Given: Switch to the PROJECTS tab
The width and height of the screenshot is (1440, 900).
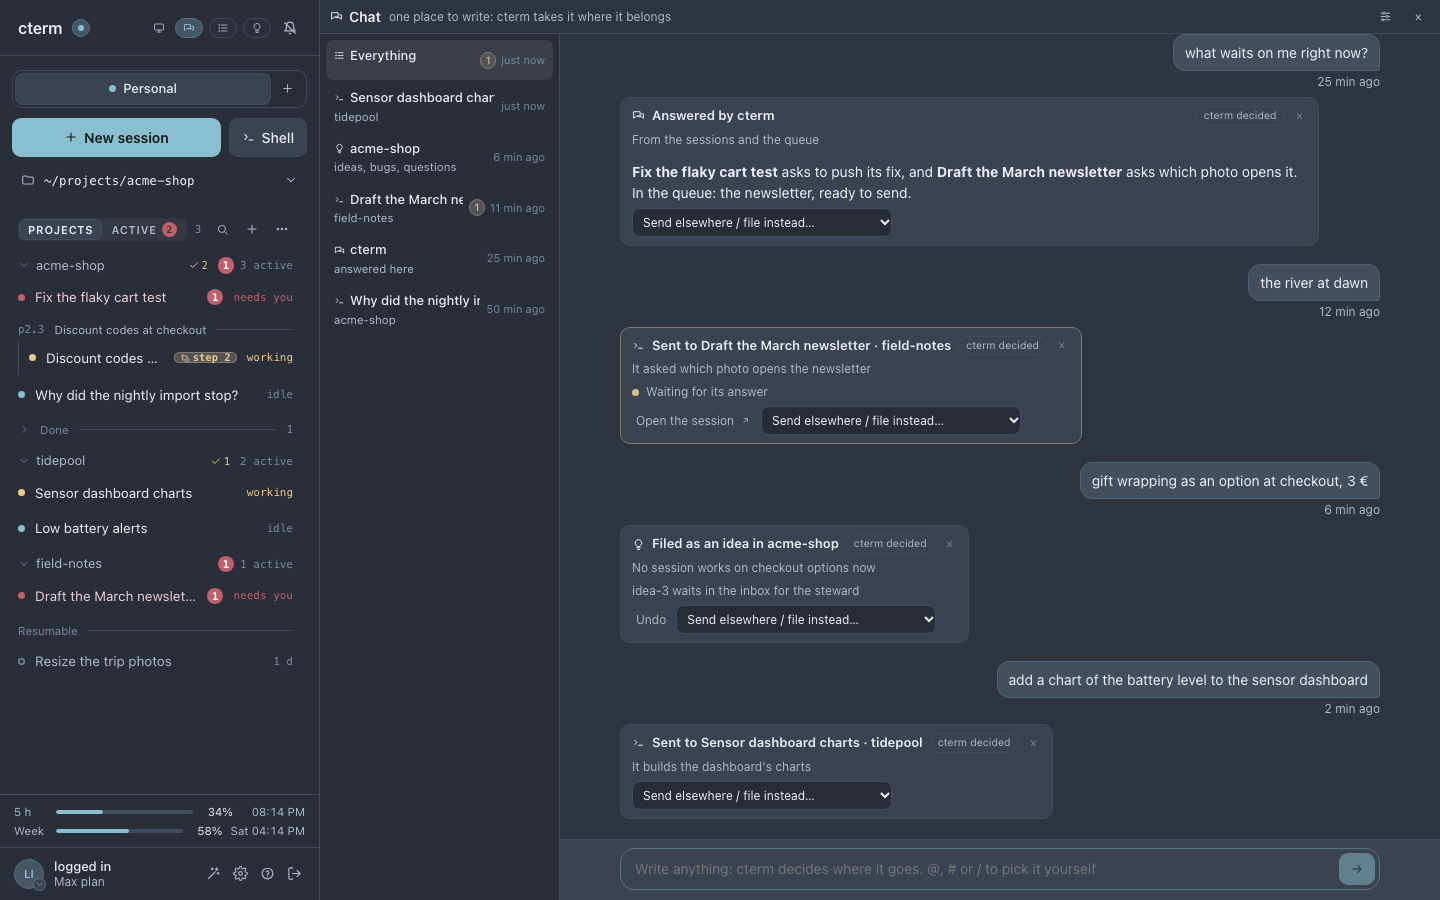Looking at the screenshot, I should point(60,230).
